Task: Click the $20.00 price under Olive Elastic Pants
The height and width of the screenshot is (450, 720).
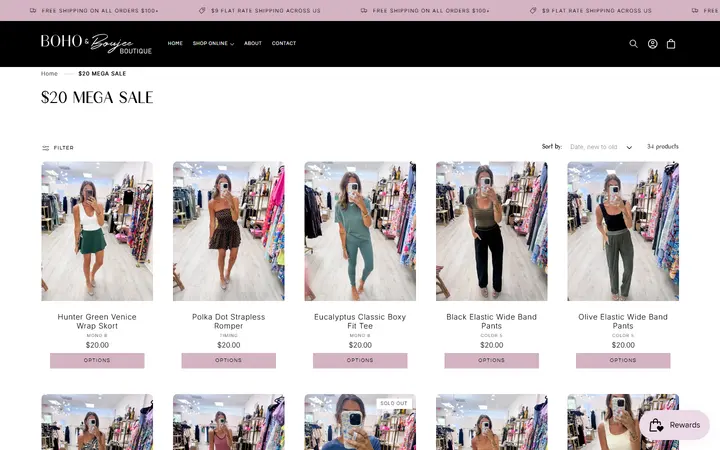Action: click(x=623, y=345)
